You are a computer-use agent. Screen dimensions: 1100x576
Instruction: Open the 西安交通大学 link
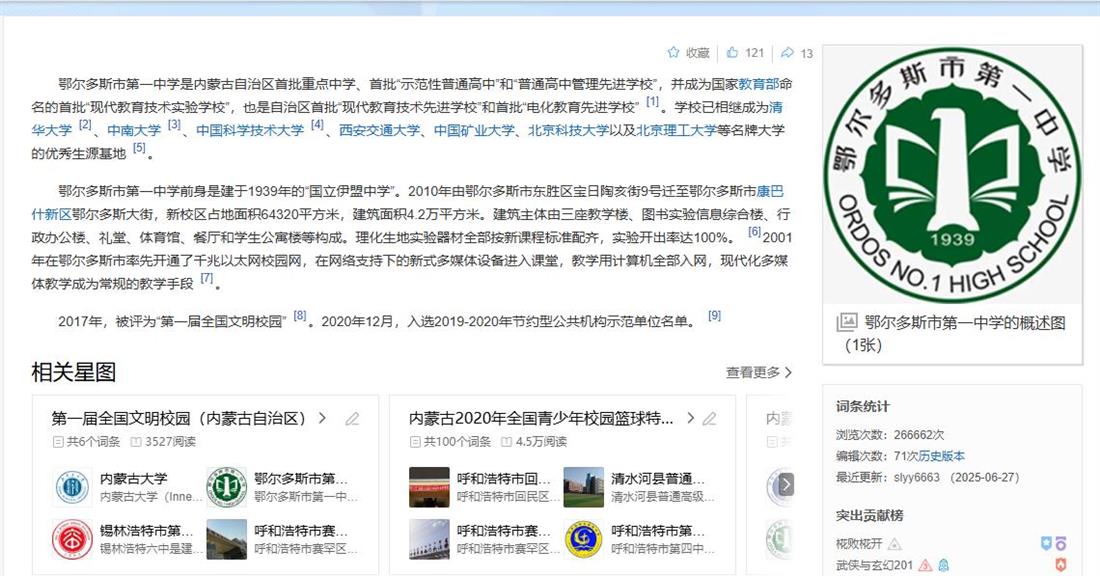(380, 130)
